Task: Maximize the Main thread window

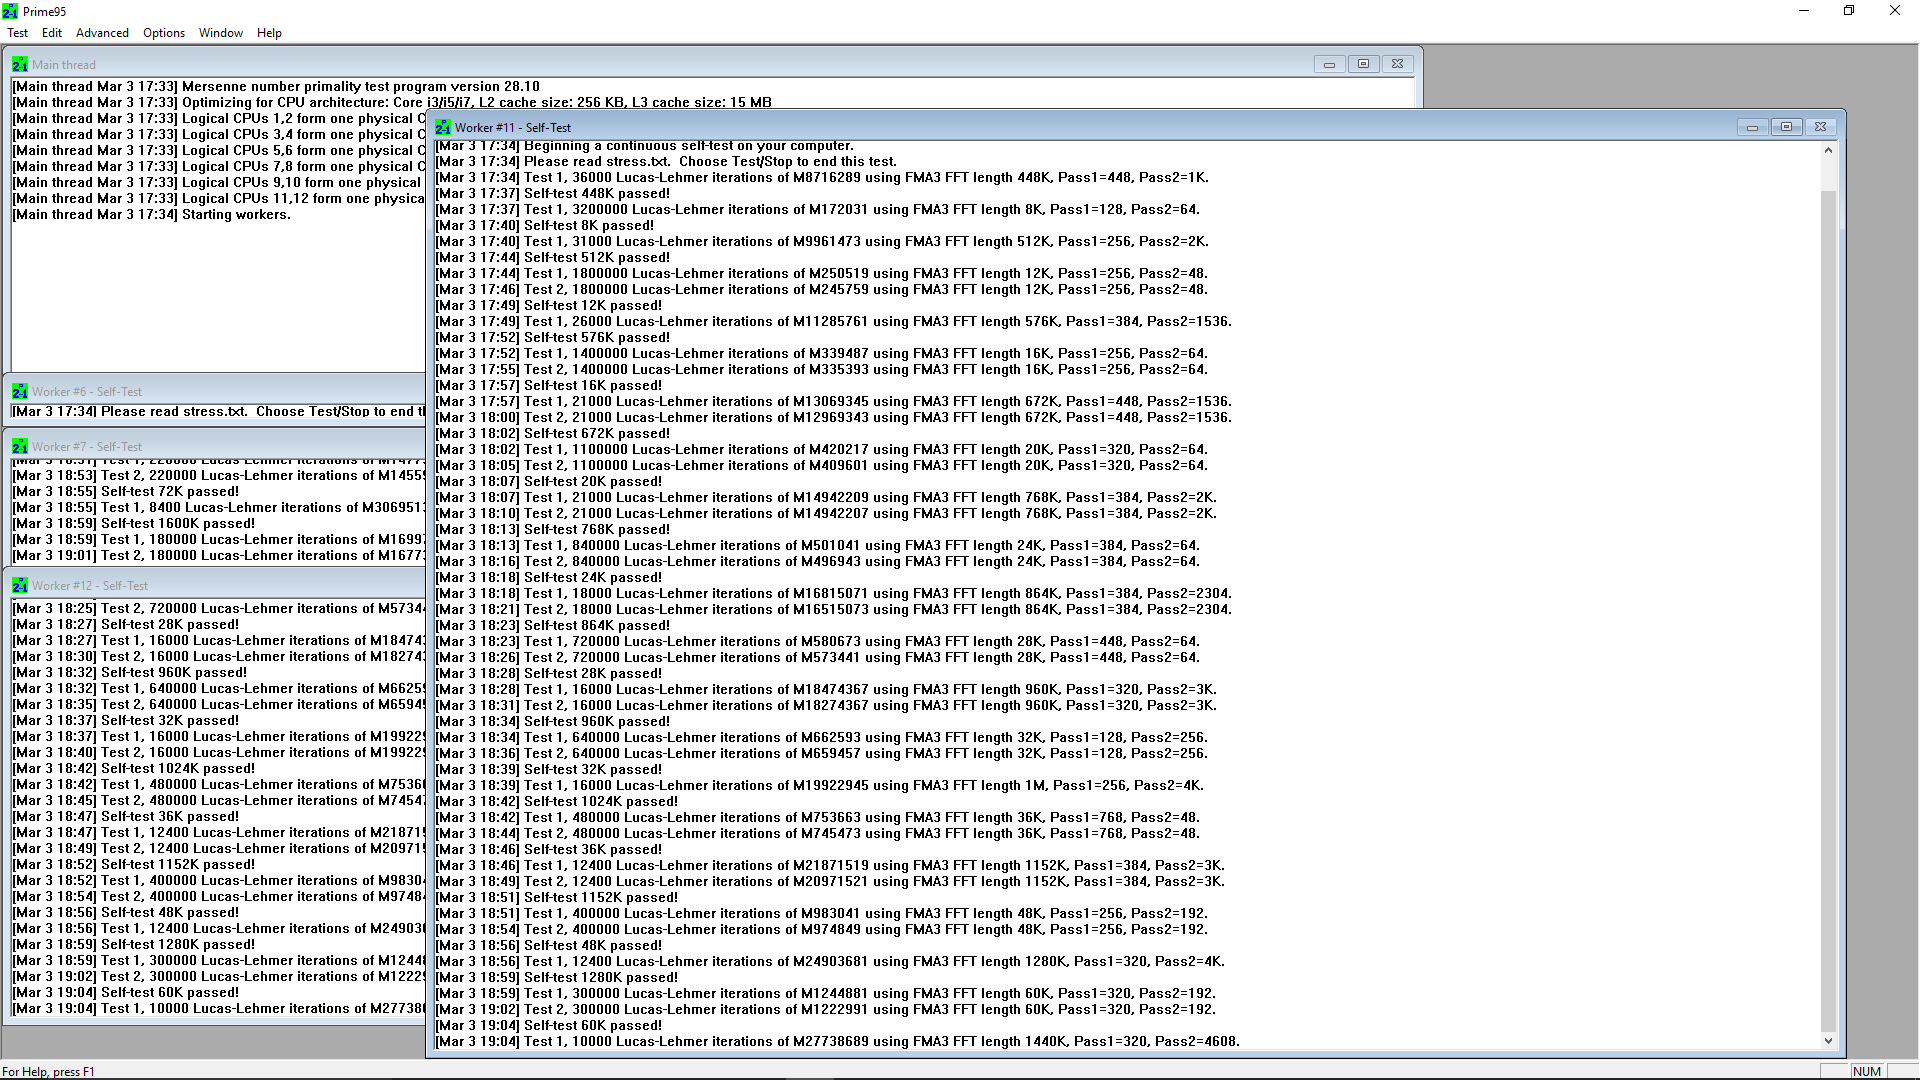Action: [1363, 64]
